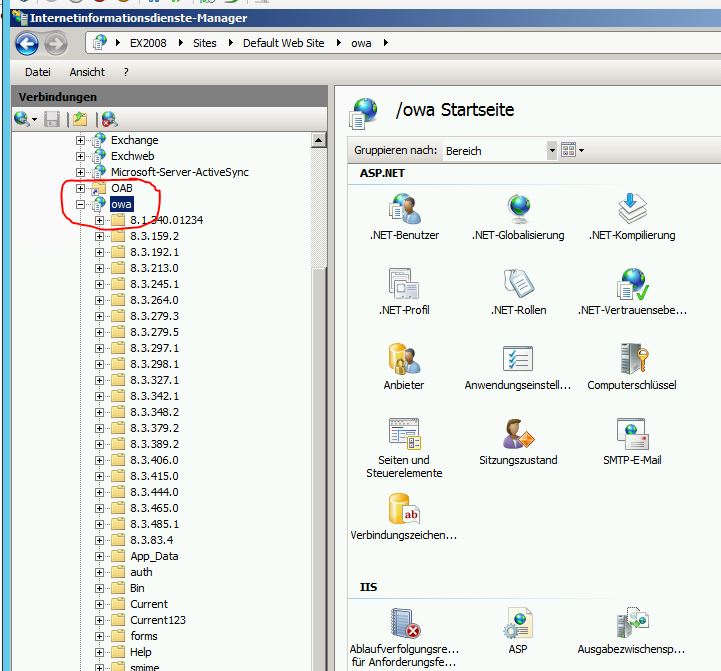Open Ausgabezwischenspeicherung feature icon
721x671 pixels.
[x=632, y=631]
